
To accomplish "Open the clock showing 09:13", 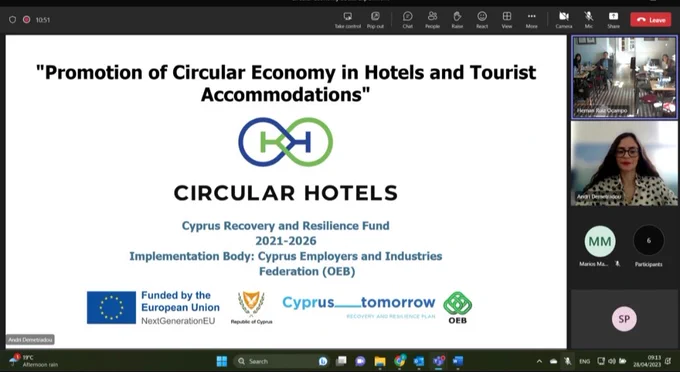I will pos(646,361).
